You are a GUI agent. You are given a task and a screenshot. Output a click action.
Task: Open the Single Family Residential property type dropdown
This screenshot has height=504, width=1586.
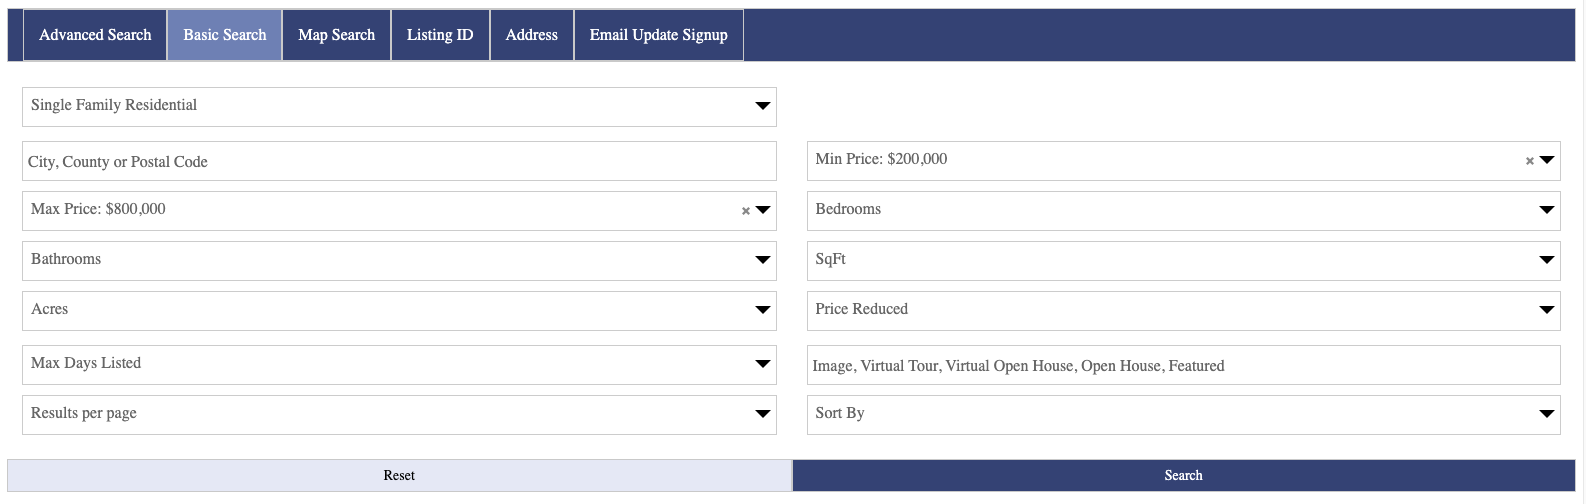pyautogui.click(x=399, y=107)
